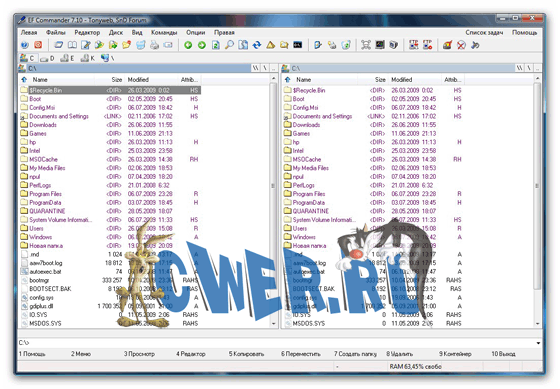The height and width of the screenshot is (389, 560).
Task: Switch to drive D button
Action: click(x=48, y=58)
